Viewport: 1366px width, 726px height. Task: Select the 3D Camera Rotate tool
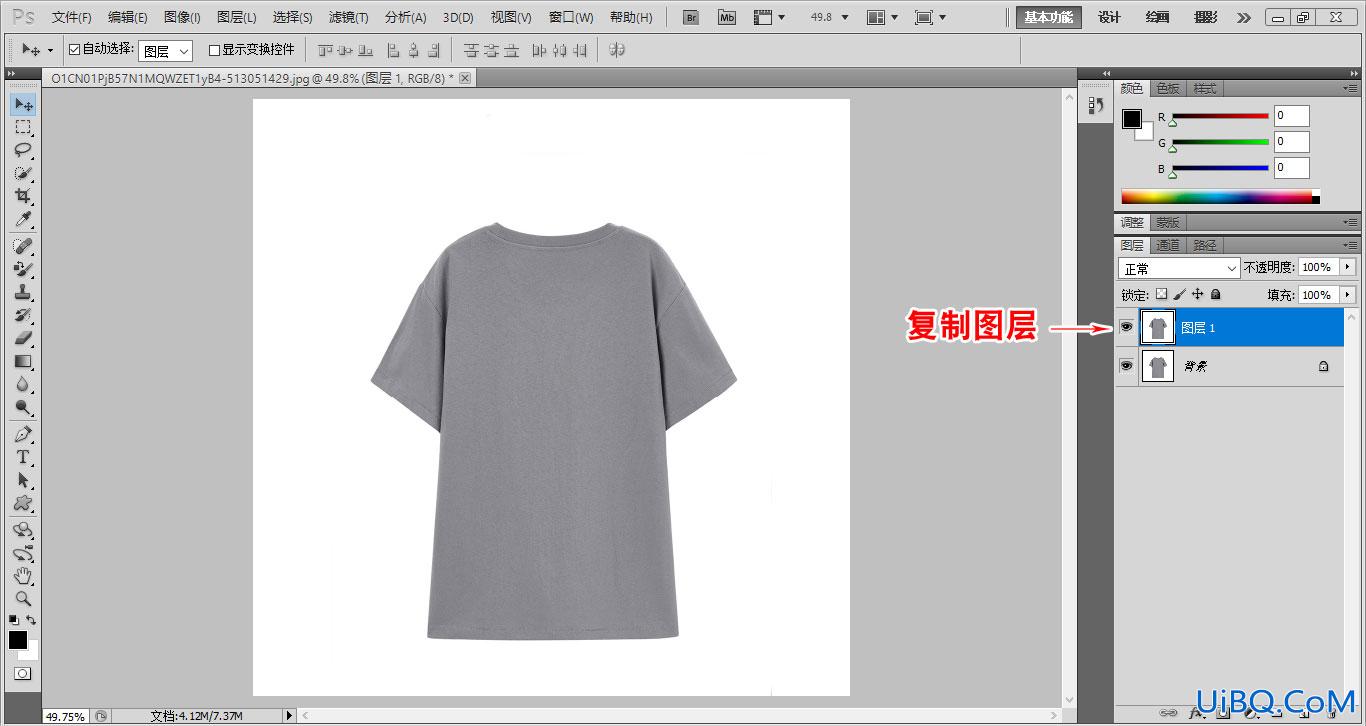point(23,553)
